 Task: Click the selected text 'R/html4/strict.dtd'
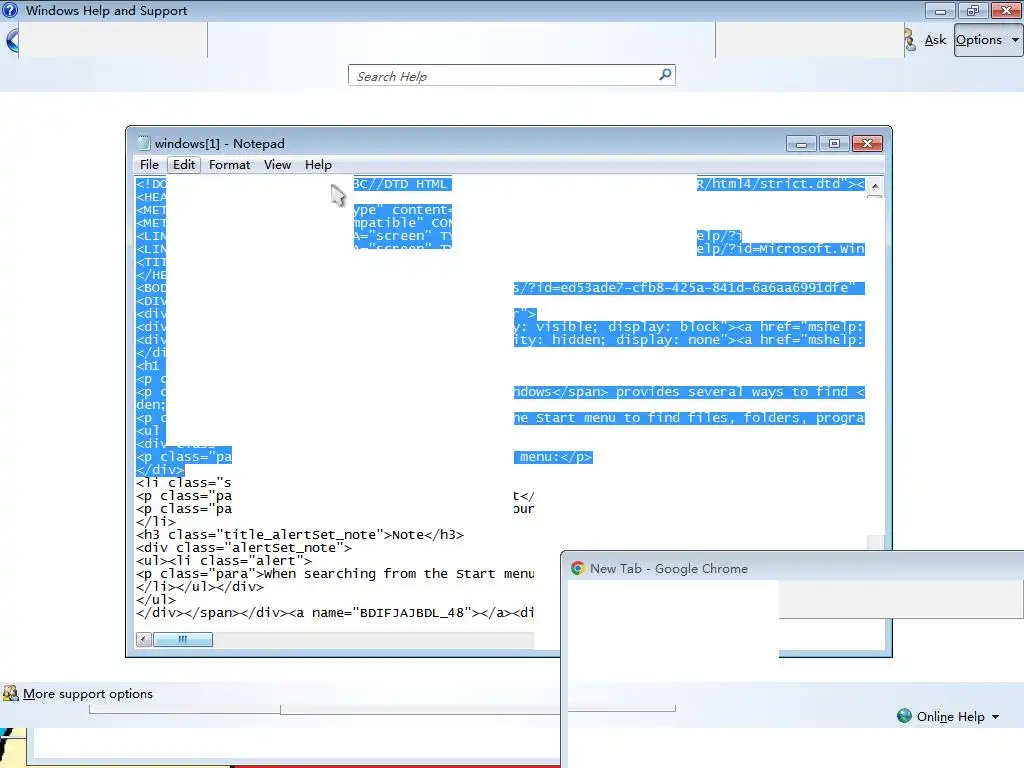click(x=768, y=184)
